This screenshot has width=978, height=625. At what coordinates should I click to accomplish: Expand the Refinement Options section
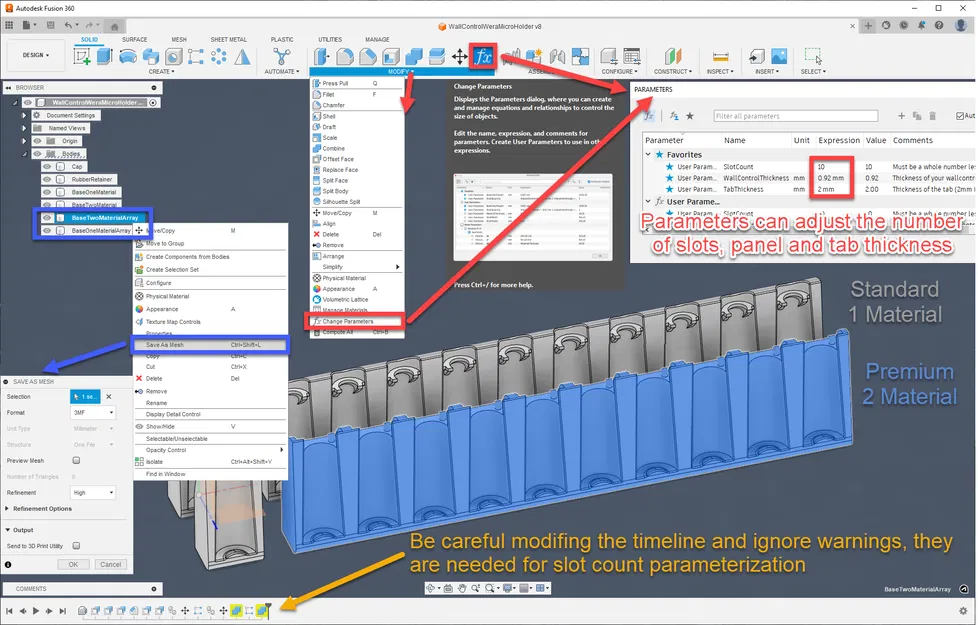click(40, 509)
